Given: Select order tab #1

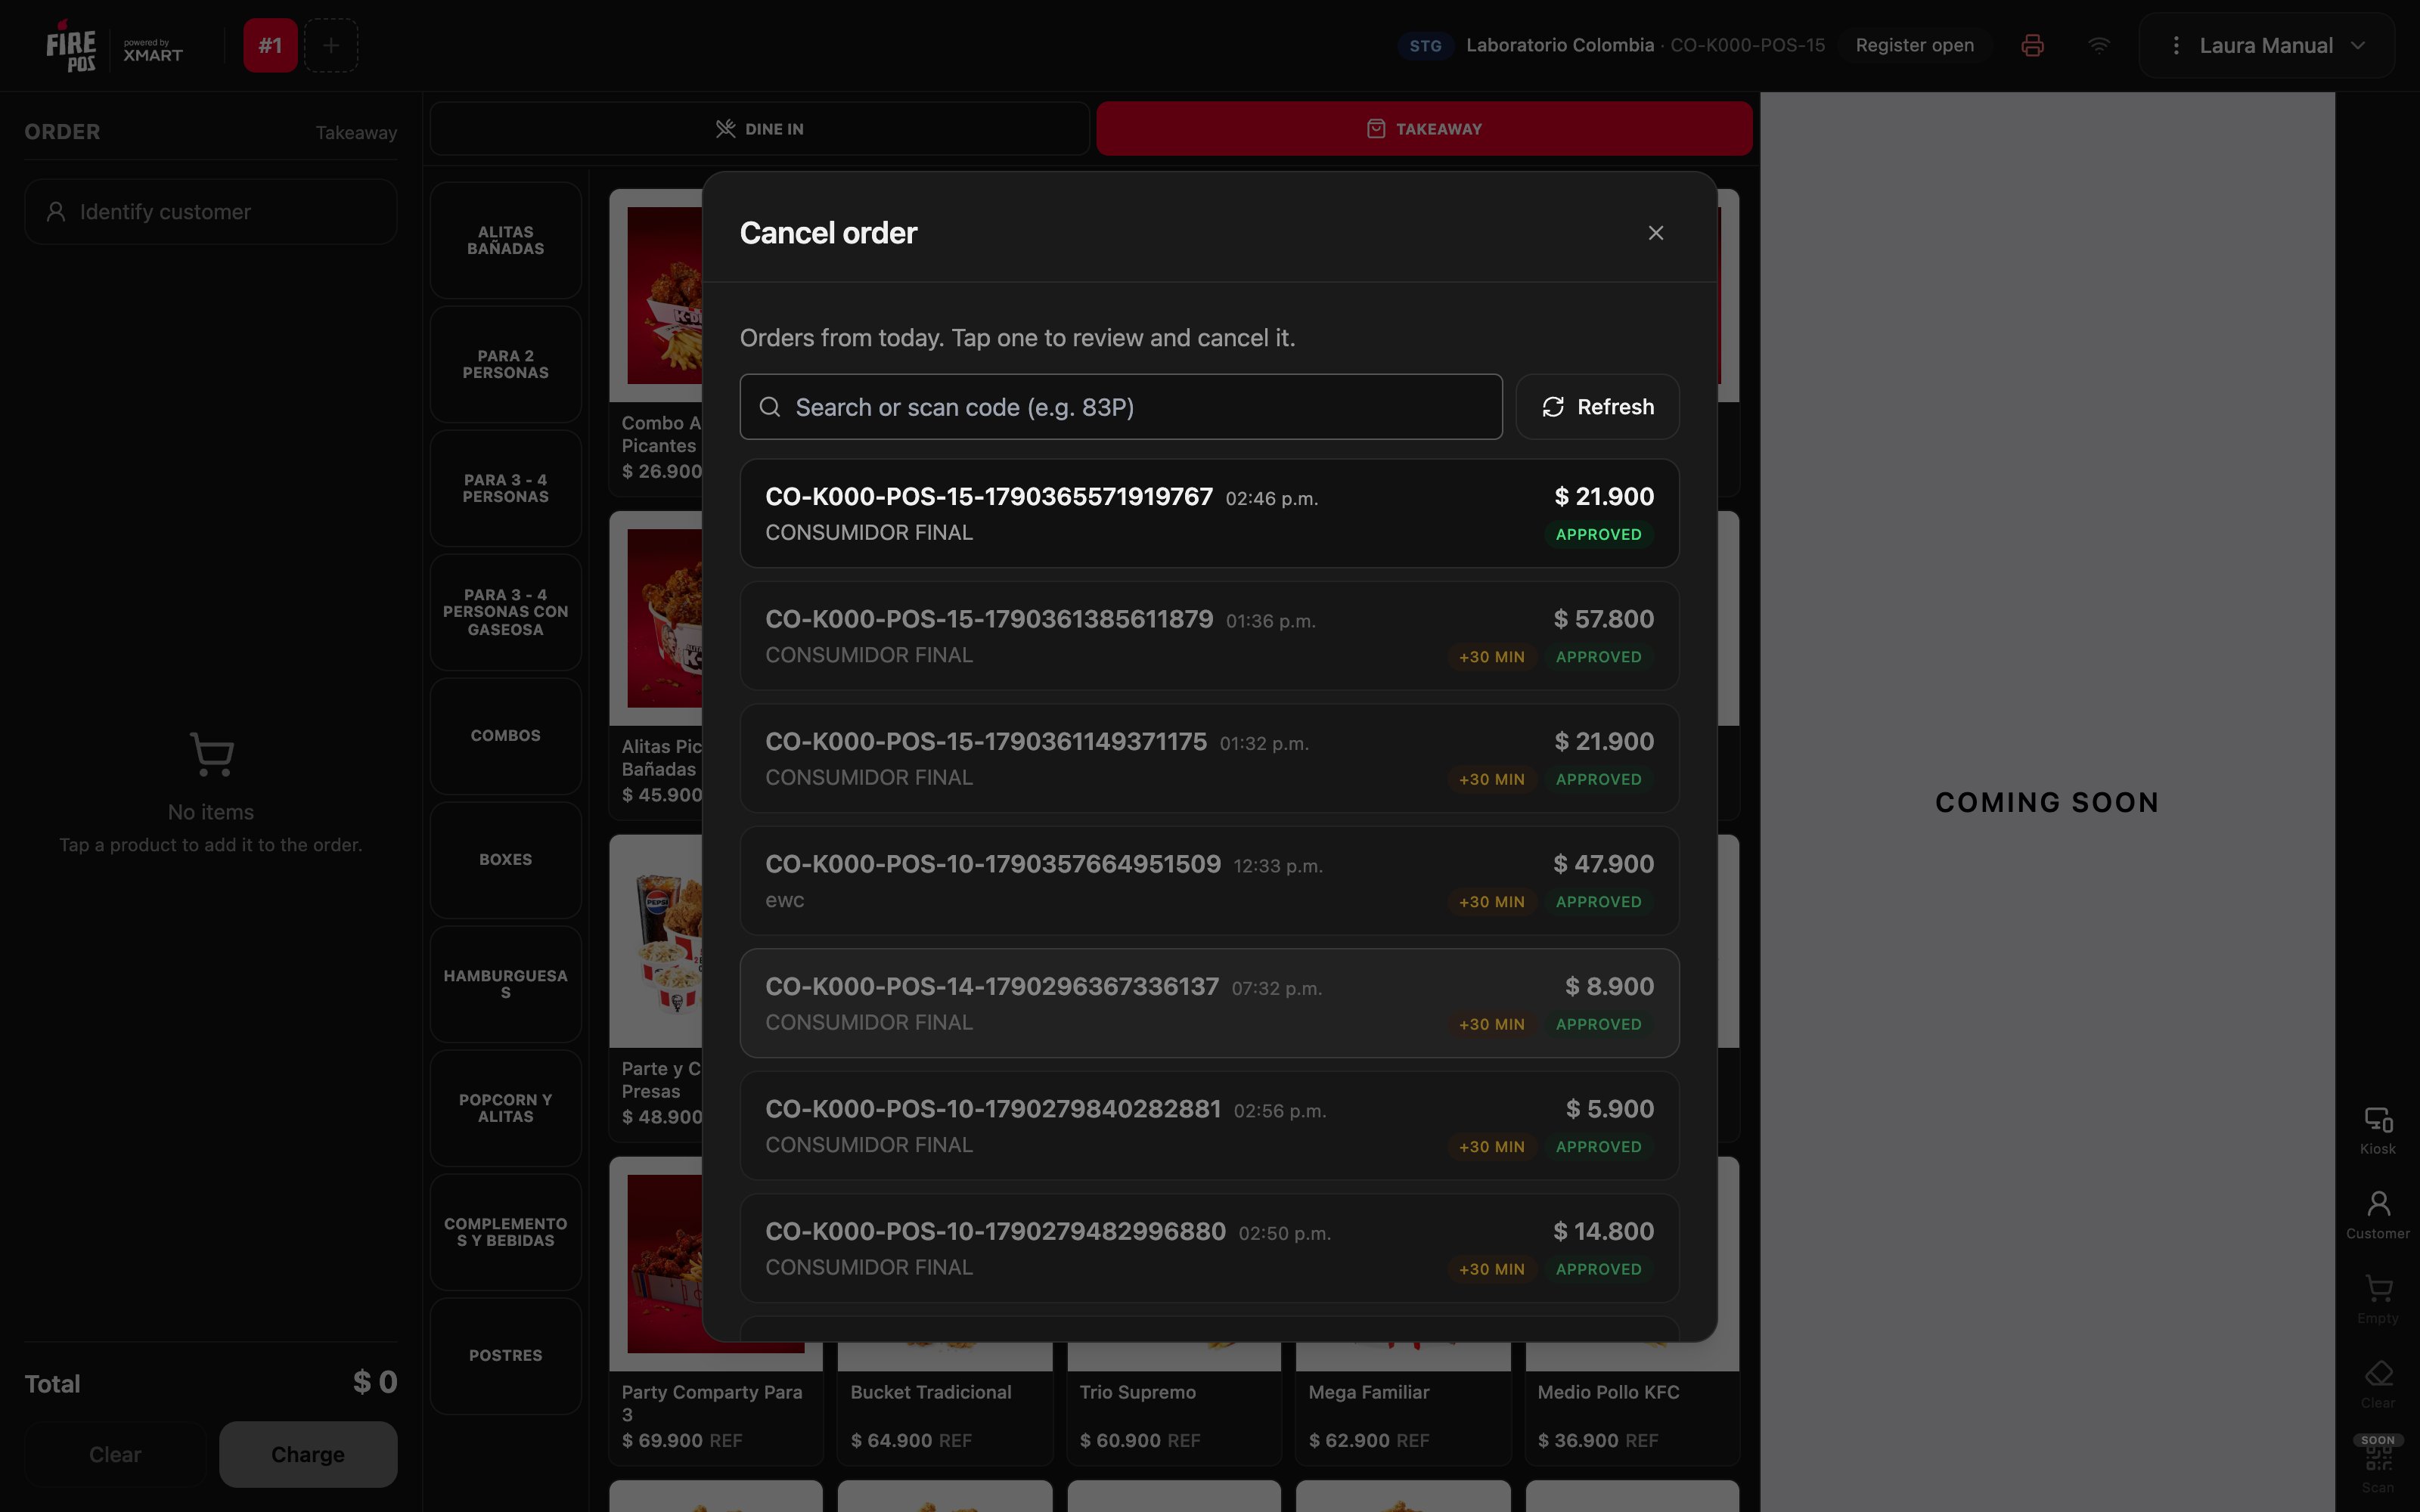Looking at the screenshot, I should tap(270, 45).
